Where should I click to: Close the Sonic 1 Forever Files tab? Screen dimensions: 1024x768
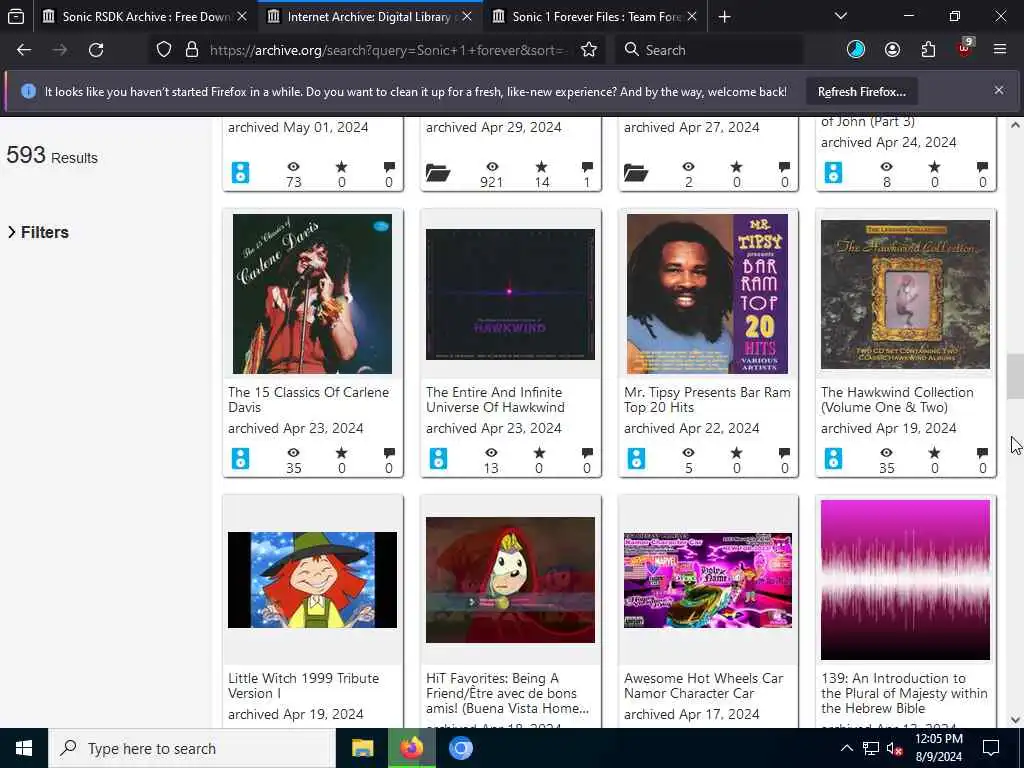692,17
